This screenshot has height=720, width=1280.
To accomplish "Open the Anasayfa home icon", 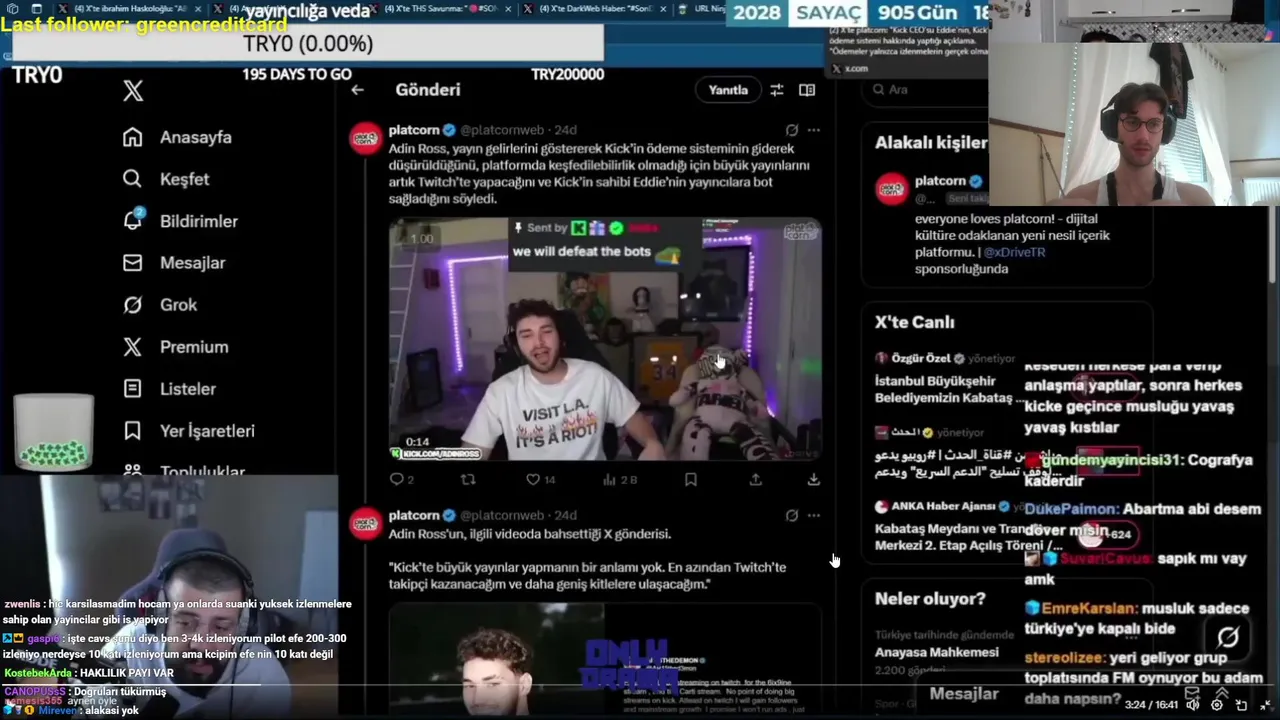I will (x=132, y=137).
